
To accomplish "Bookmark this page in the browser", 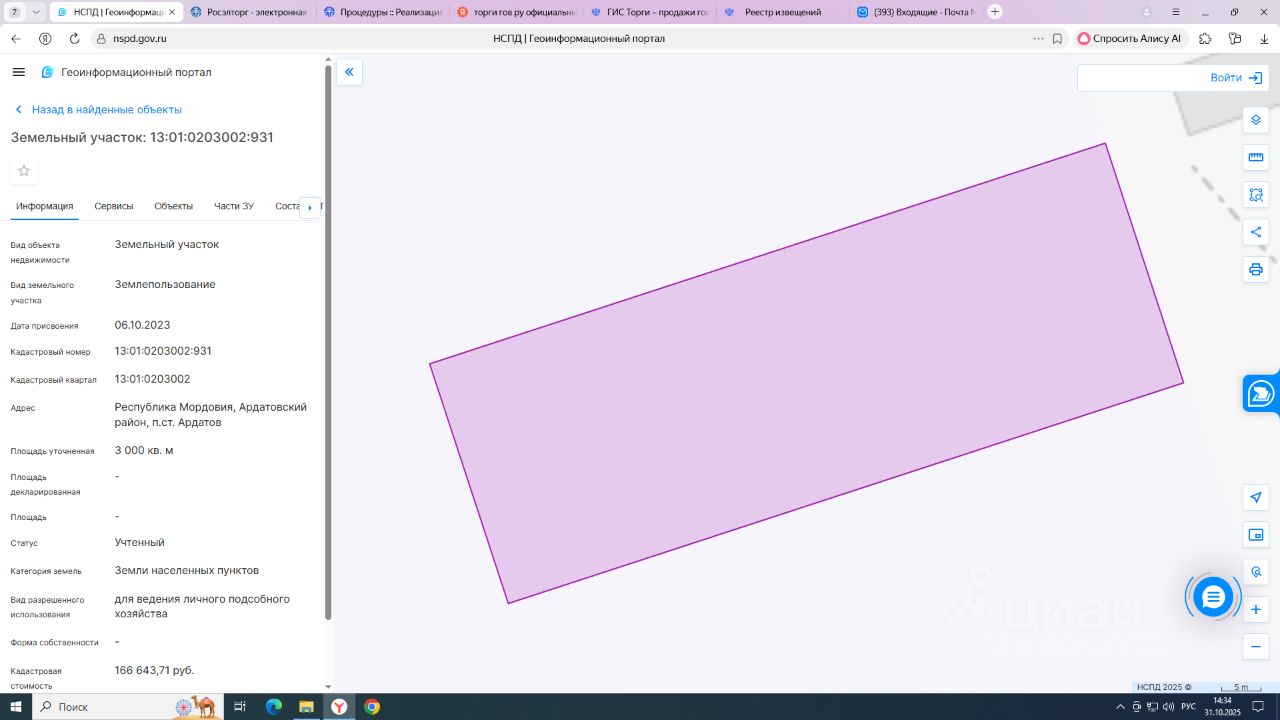I will [x=1057, y=38].
